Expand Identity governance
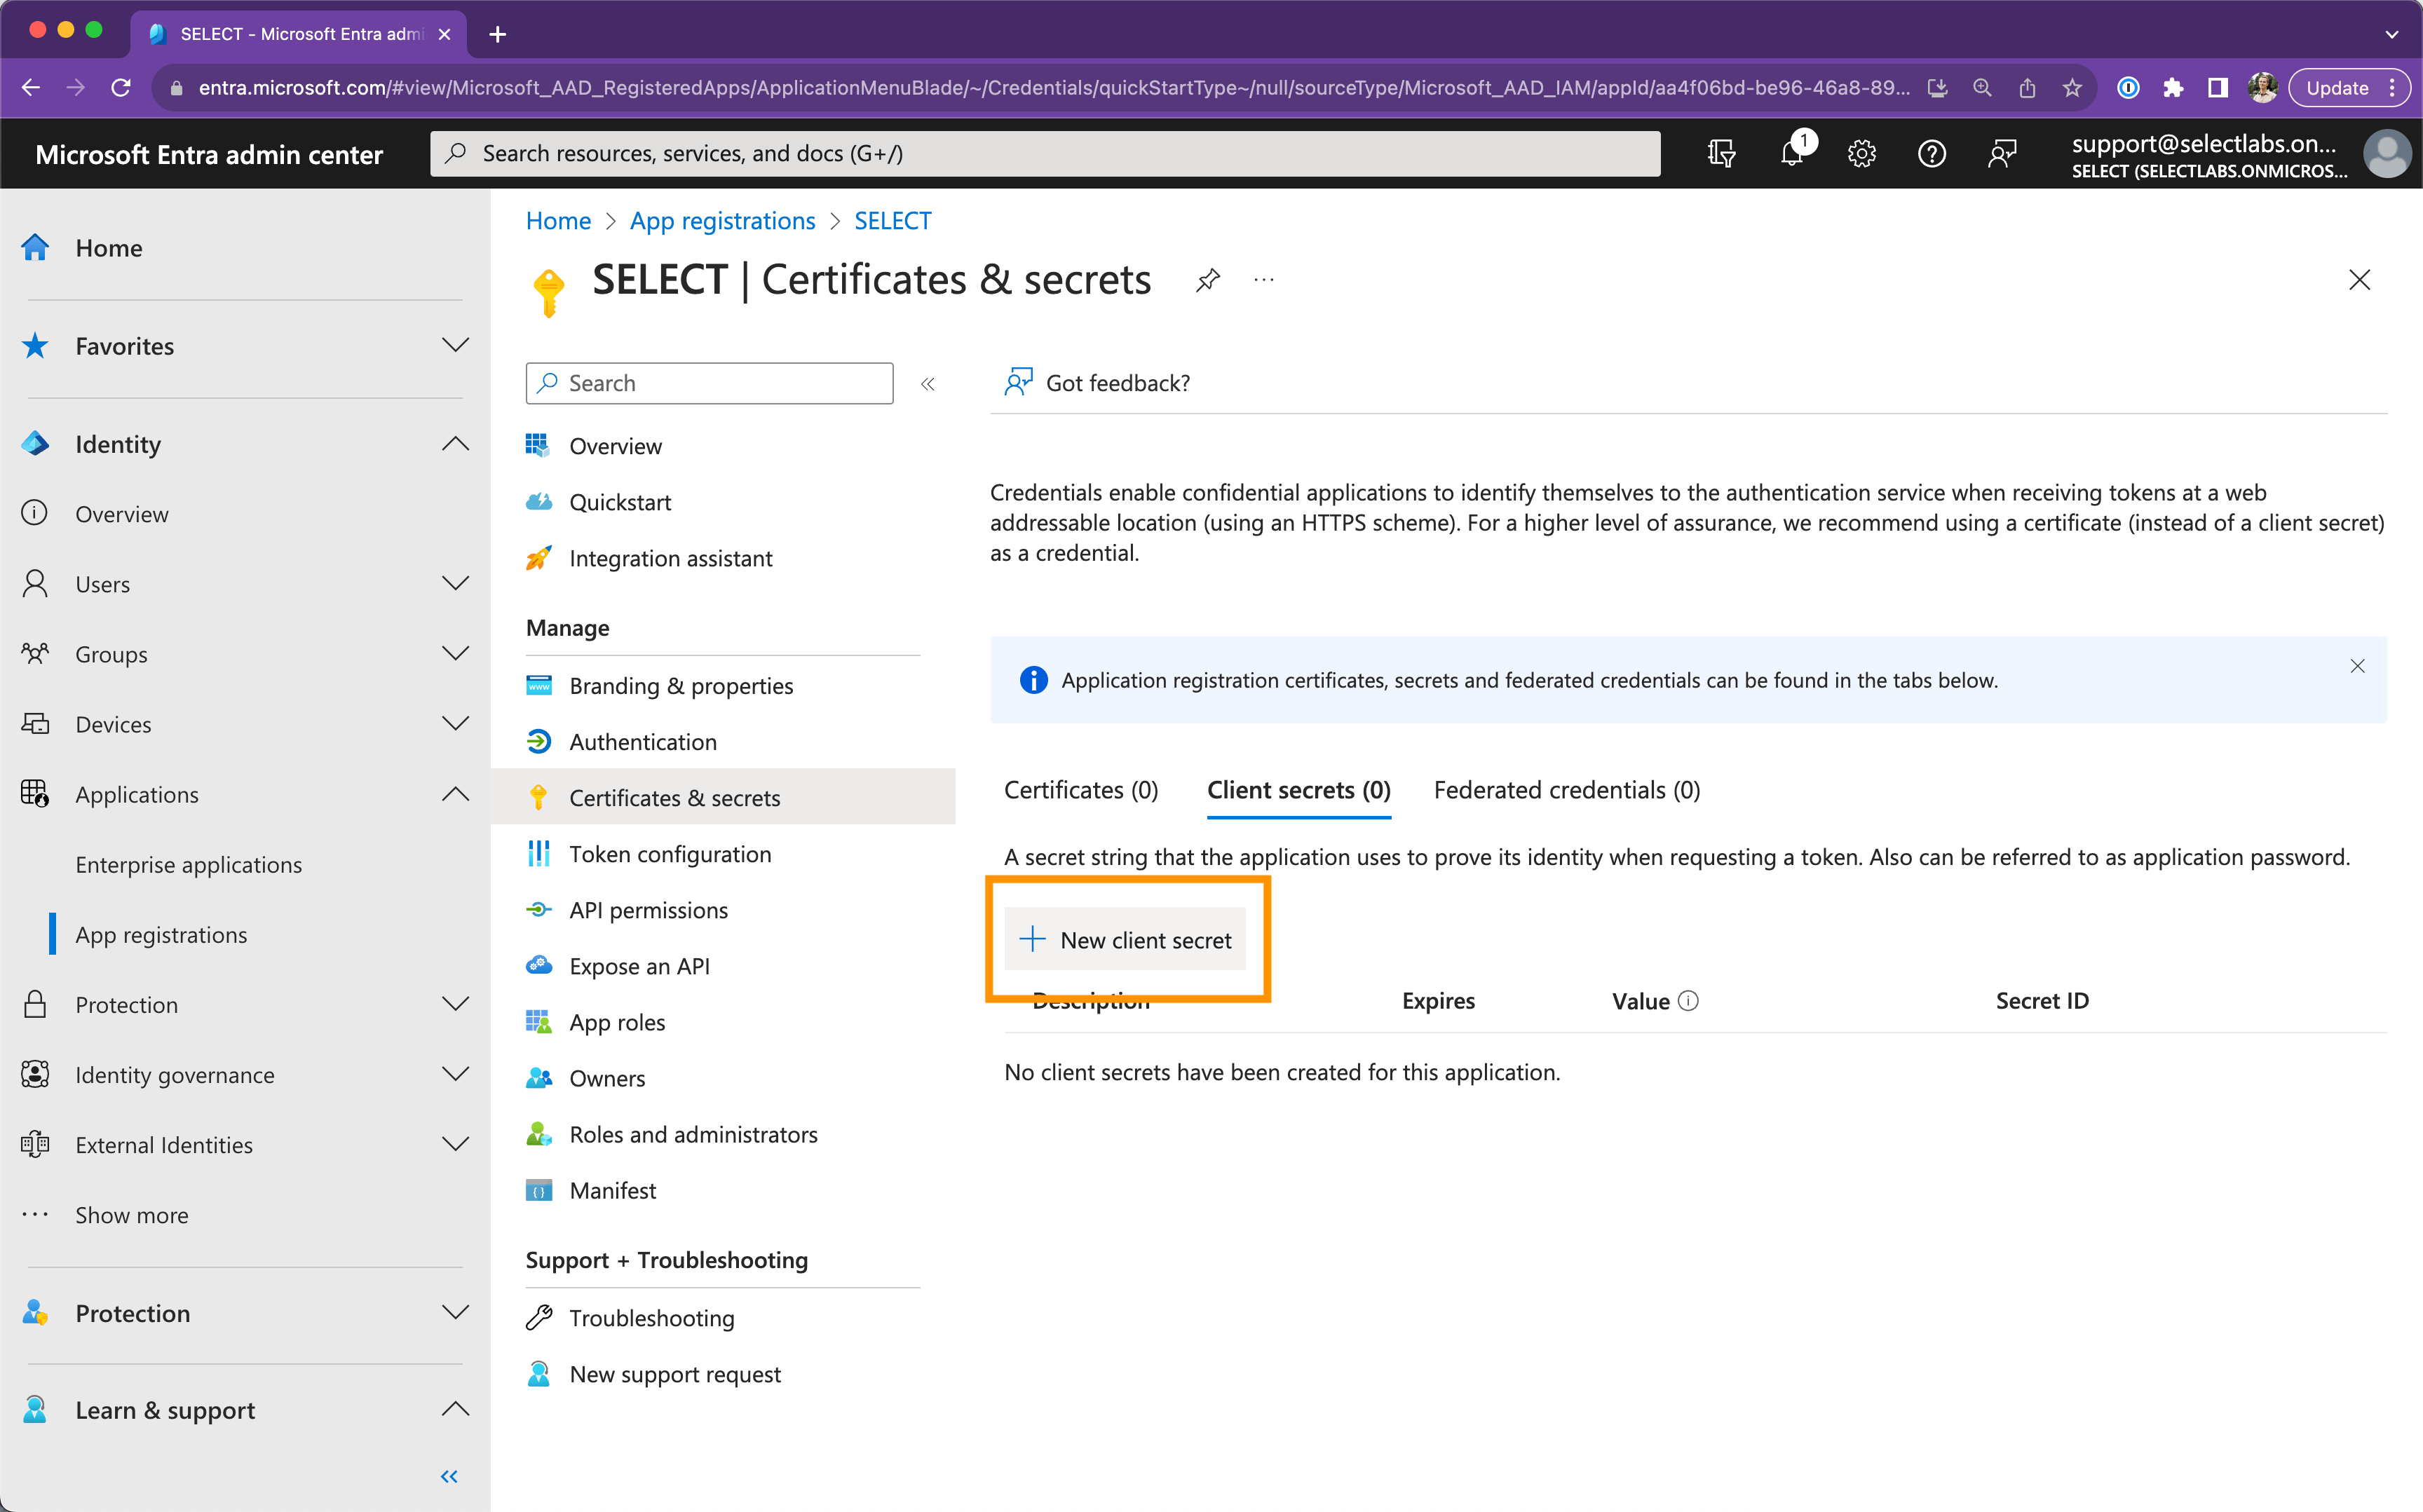The height and width of the screenshot is (1512, 2423). click(x=455, y=1075)
